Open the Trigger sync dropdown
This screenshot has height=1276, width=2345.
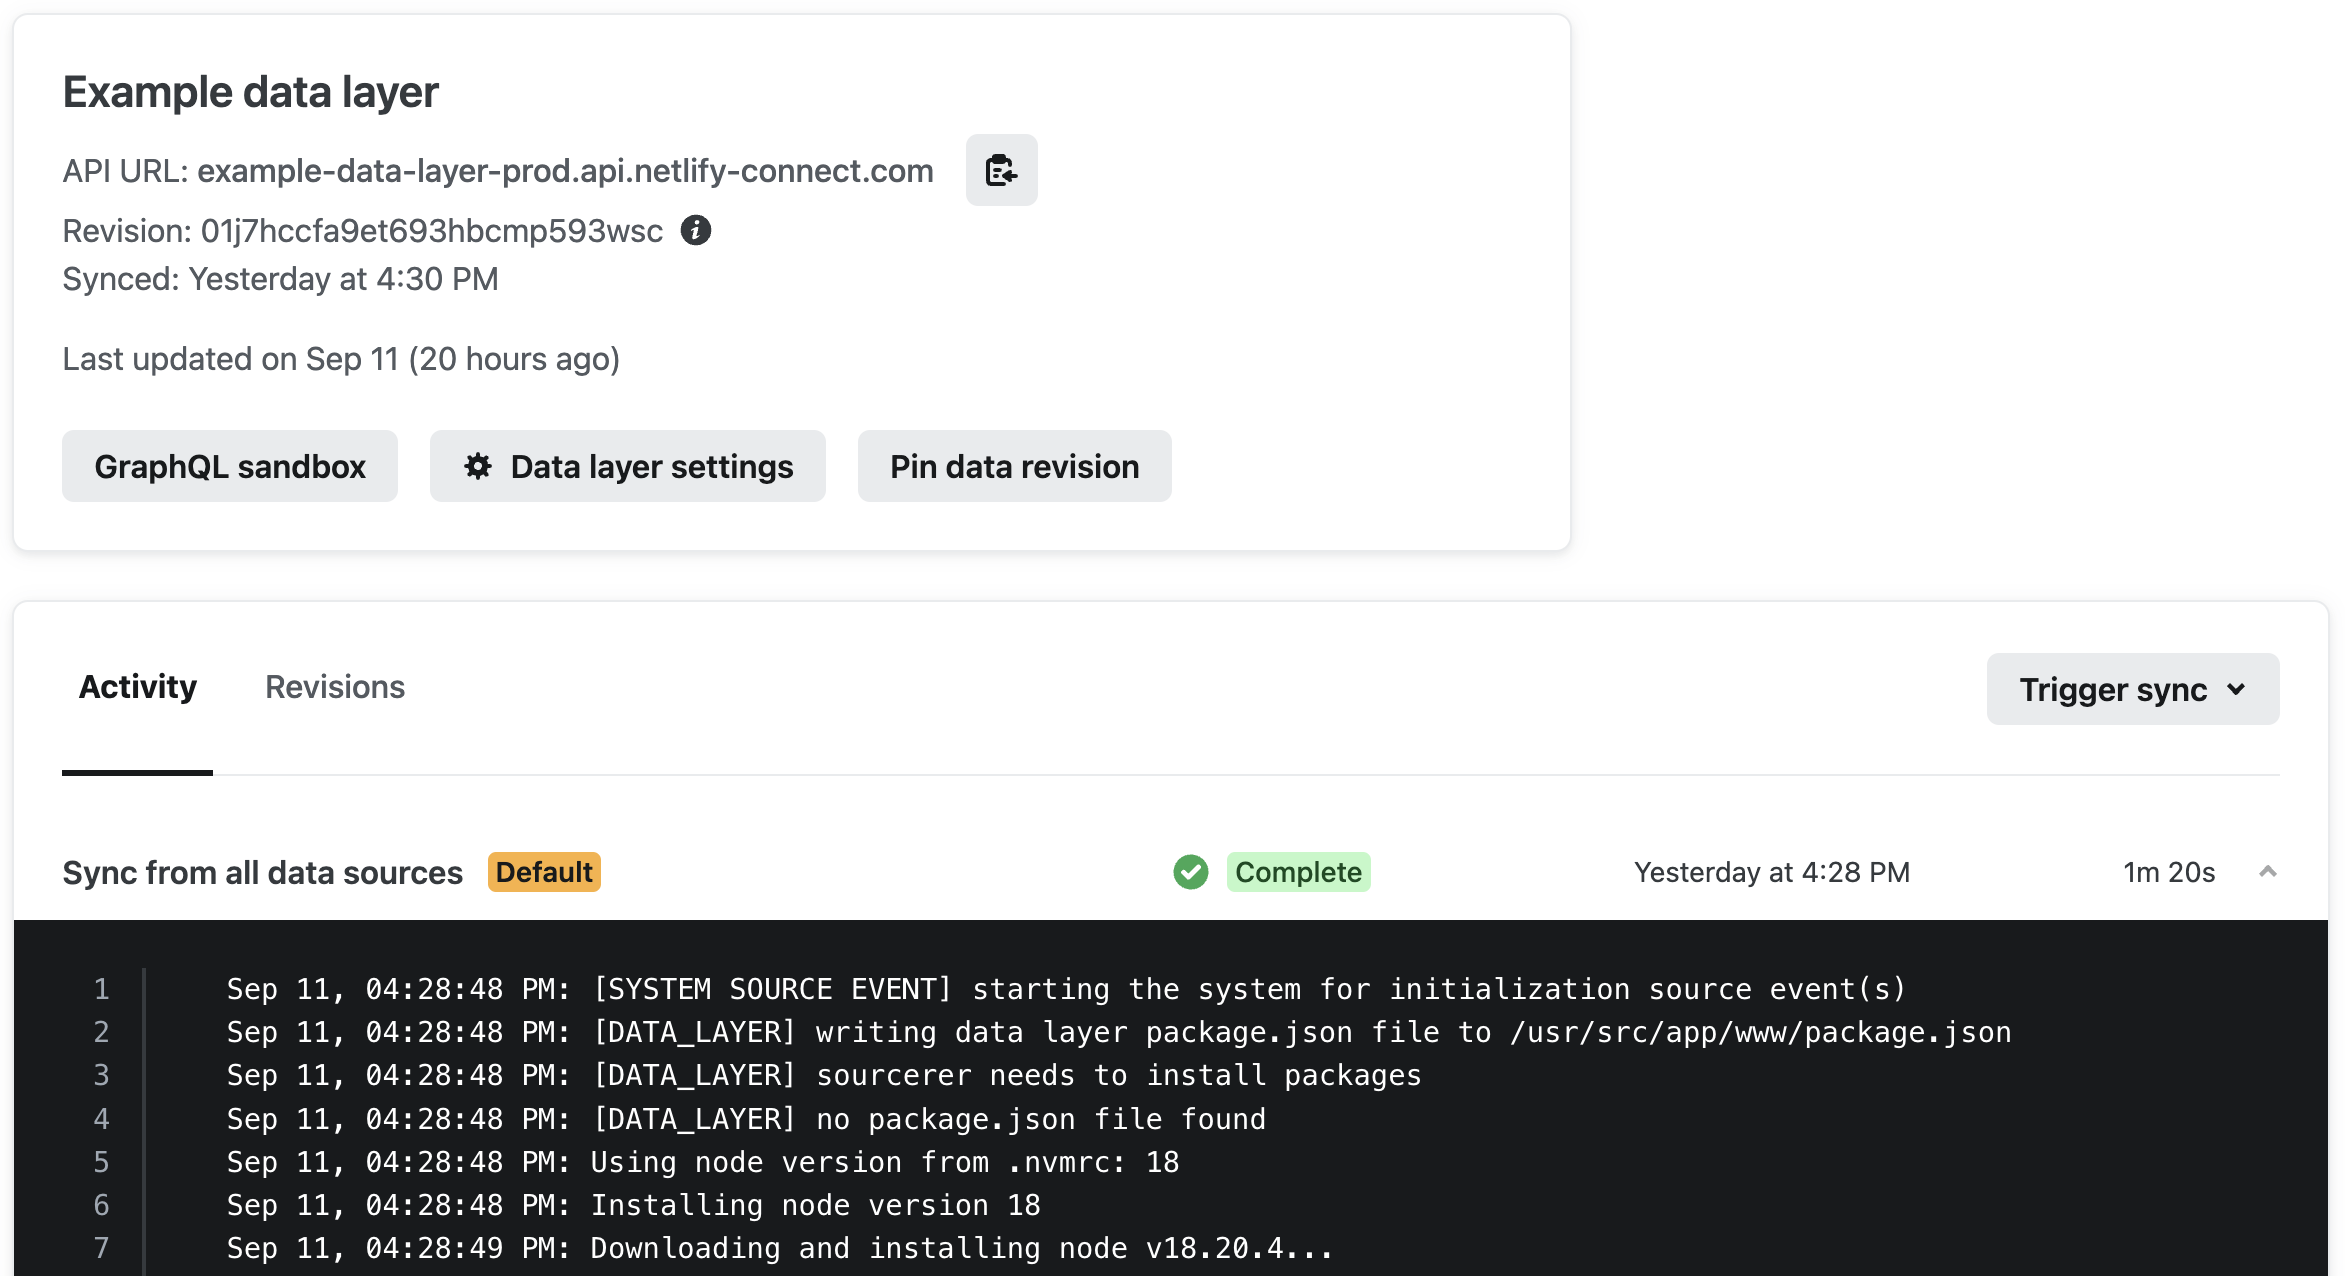(2133, 689)
